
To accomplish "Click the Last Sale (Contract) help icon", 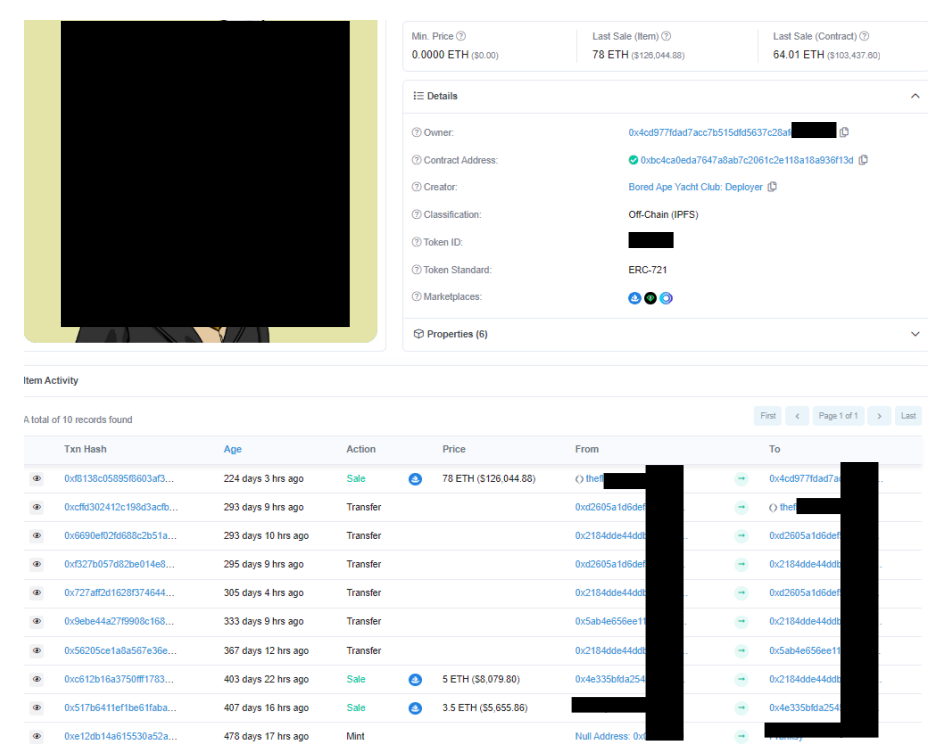I will coord(864,36).
